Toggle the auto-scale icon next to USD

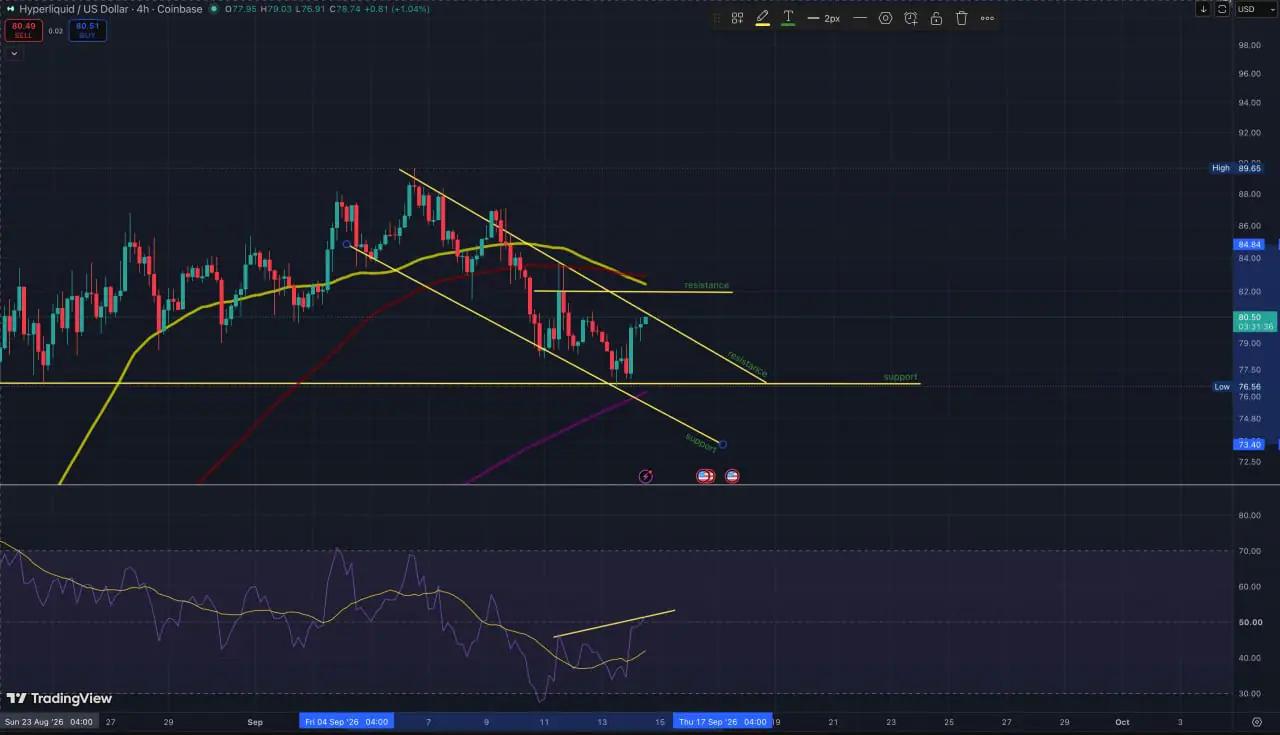click(x=1222, y=9)
